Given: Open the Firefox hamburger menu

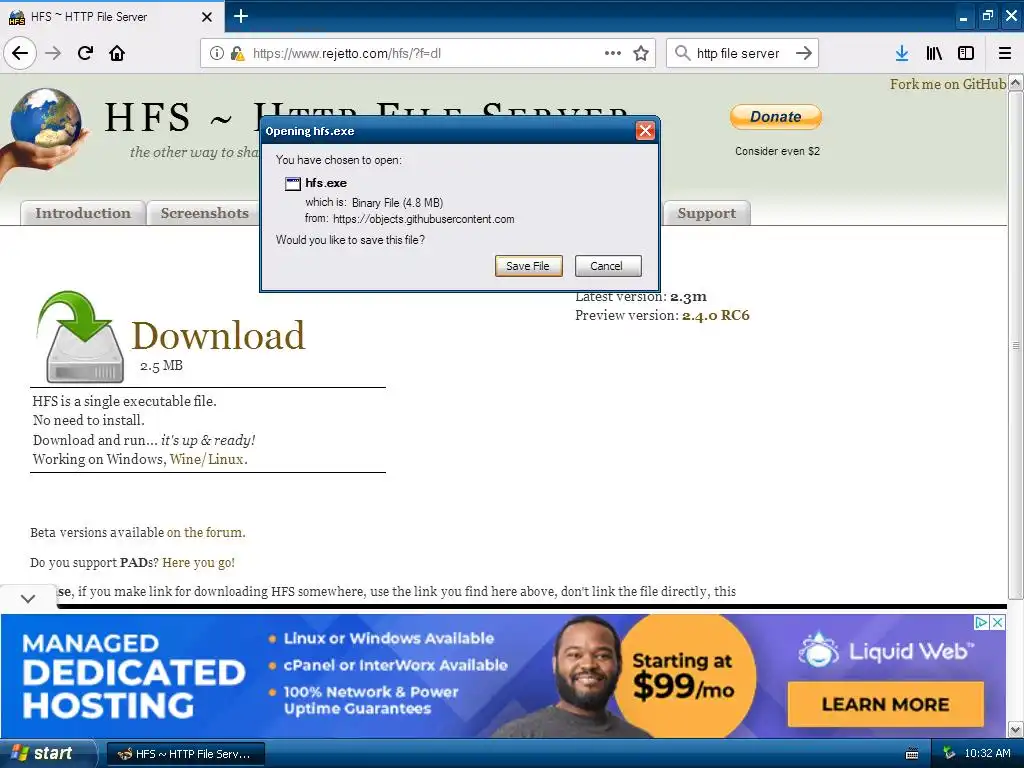Looking at the screenshot, I should 1005,53.
